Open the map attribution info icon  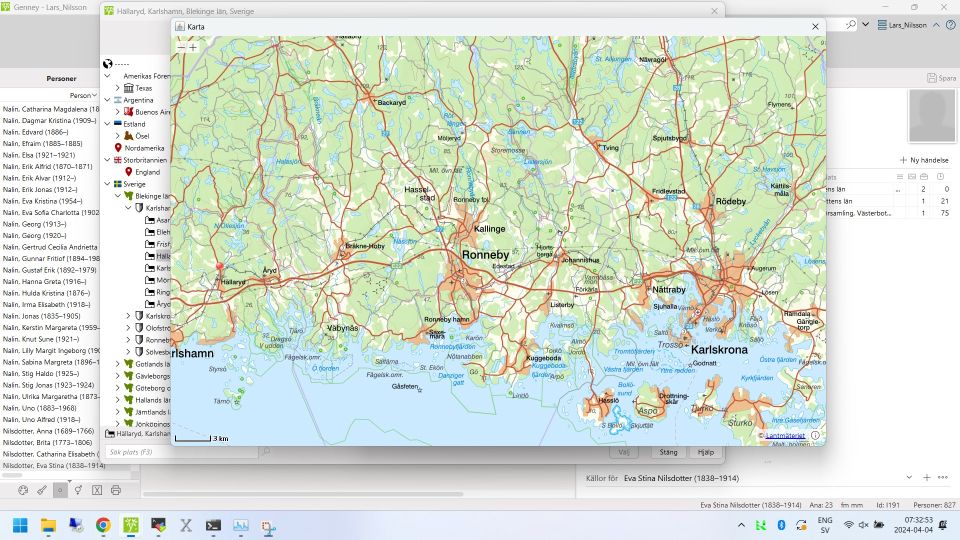[815, 435]
